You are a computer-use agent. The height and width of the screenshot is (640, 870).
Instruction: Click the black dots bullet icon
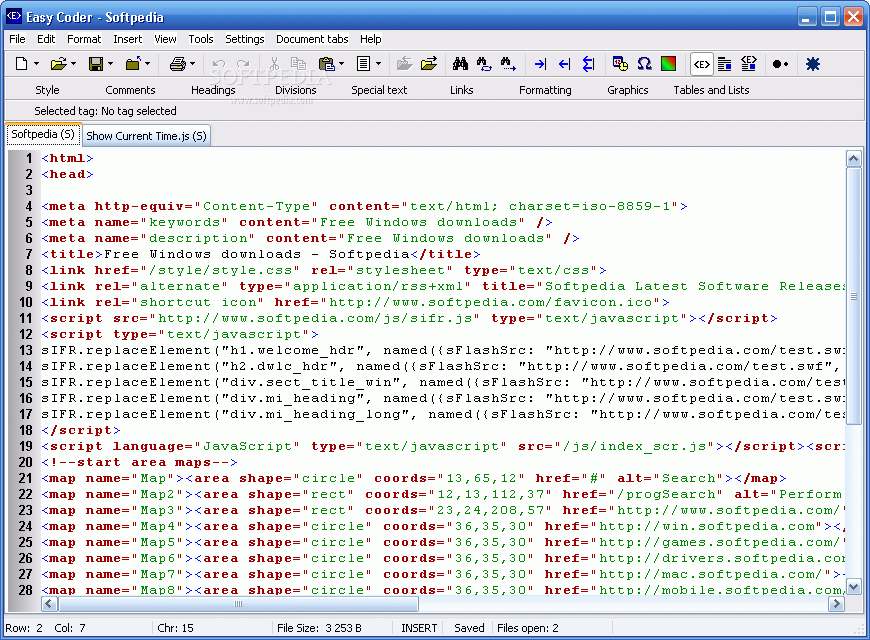780,64
